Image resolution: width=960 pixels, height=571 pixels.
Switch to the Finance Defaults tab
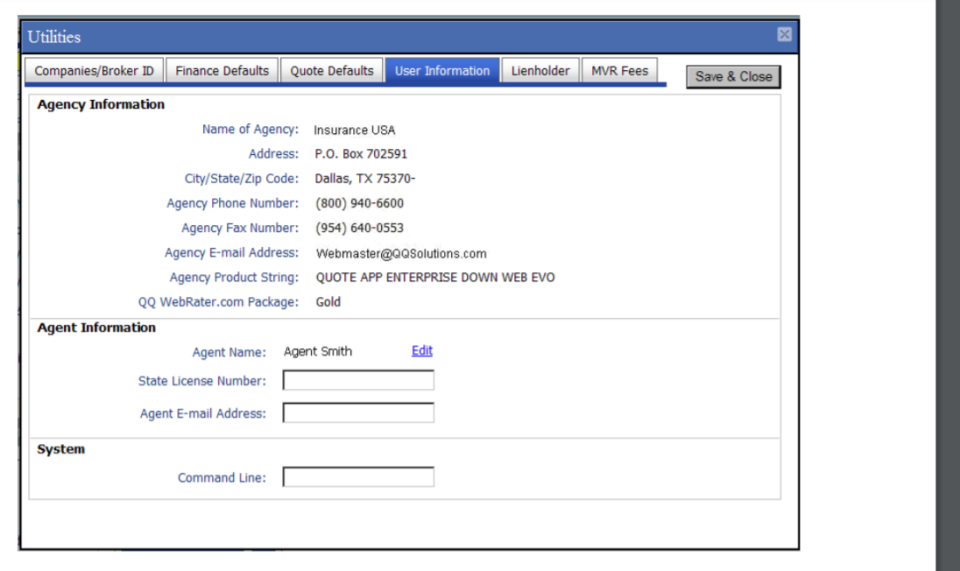tap(222, 70)
